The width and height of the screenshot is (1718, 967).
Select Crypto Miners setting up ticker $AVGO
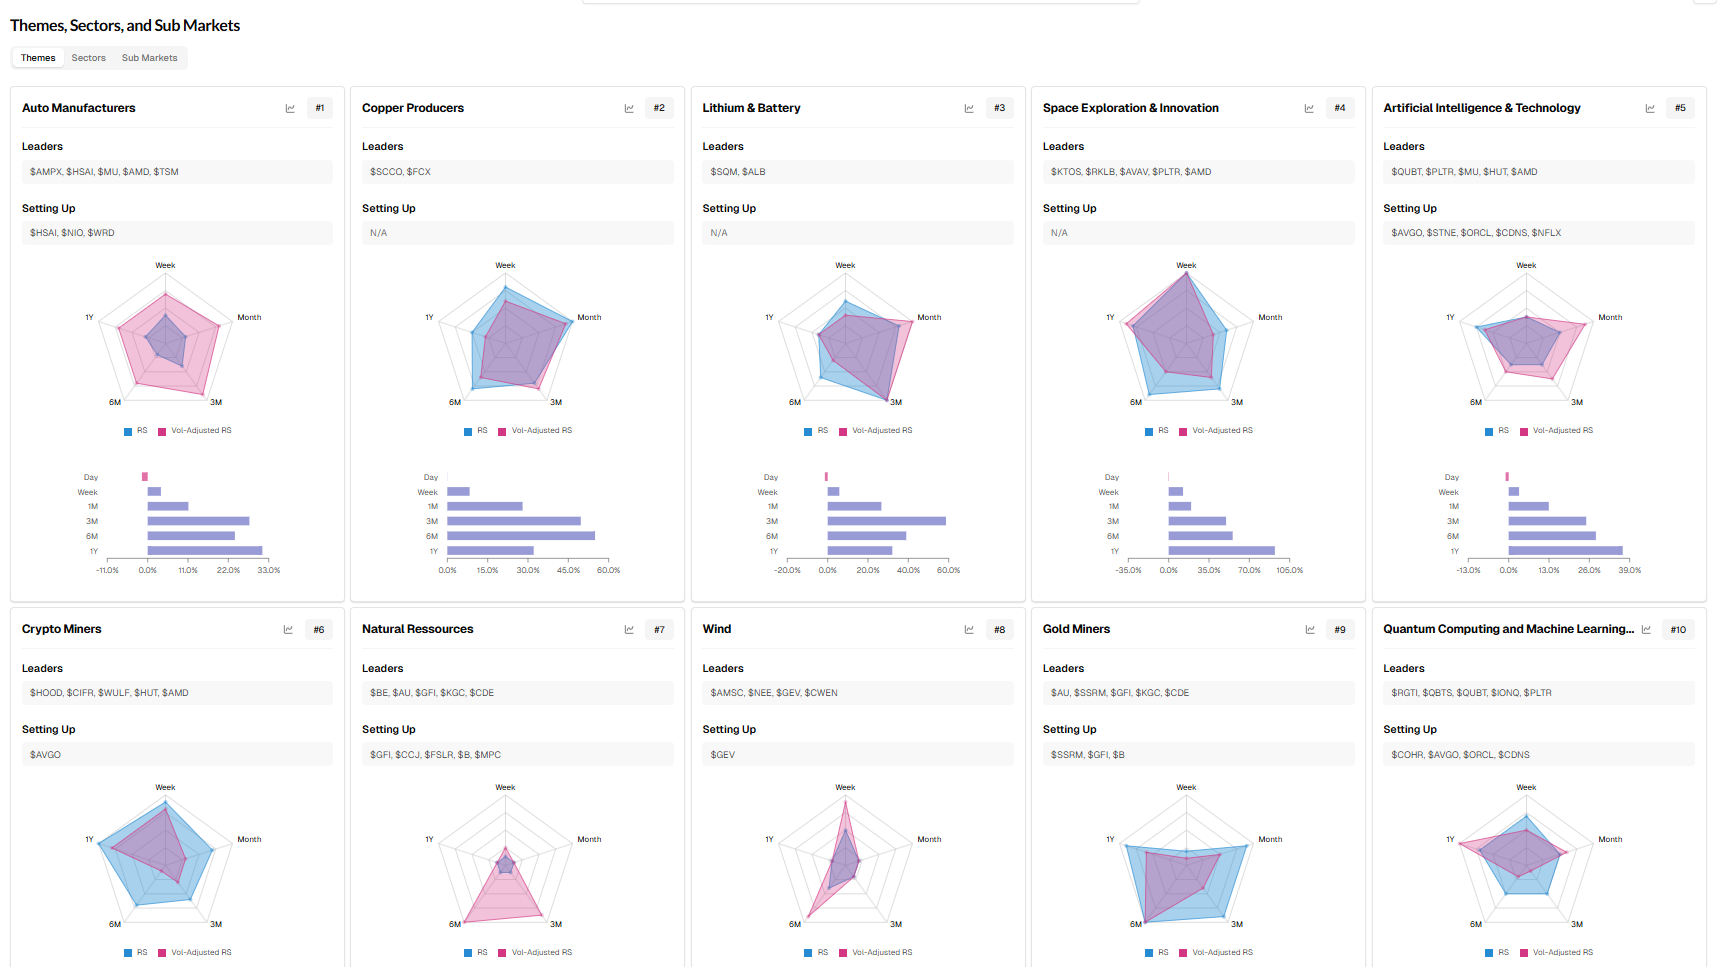(x=177, y=755)
